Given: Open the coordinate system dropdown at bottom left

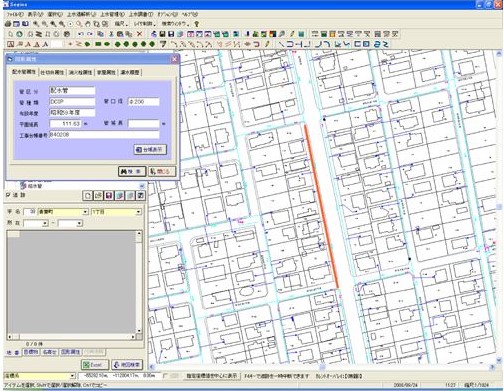Looking at the screenshot, I should (39, 376).
